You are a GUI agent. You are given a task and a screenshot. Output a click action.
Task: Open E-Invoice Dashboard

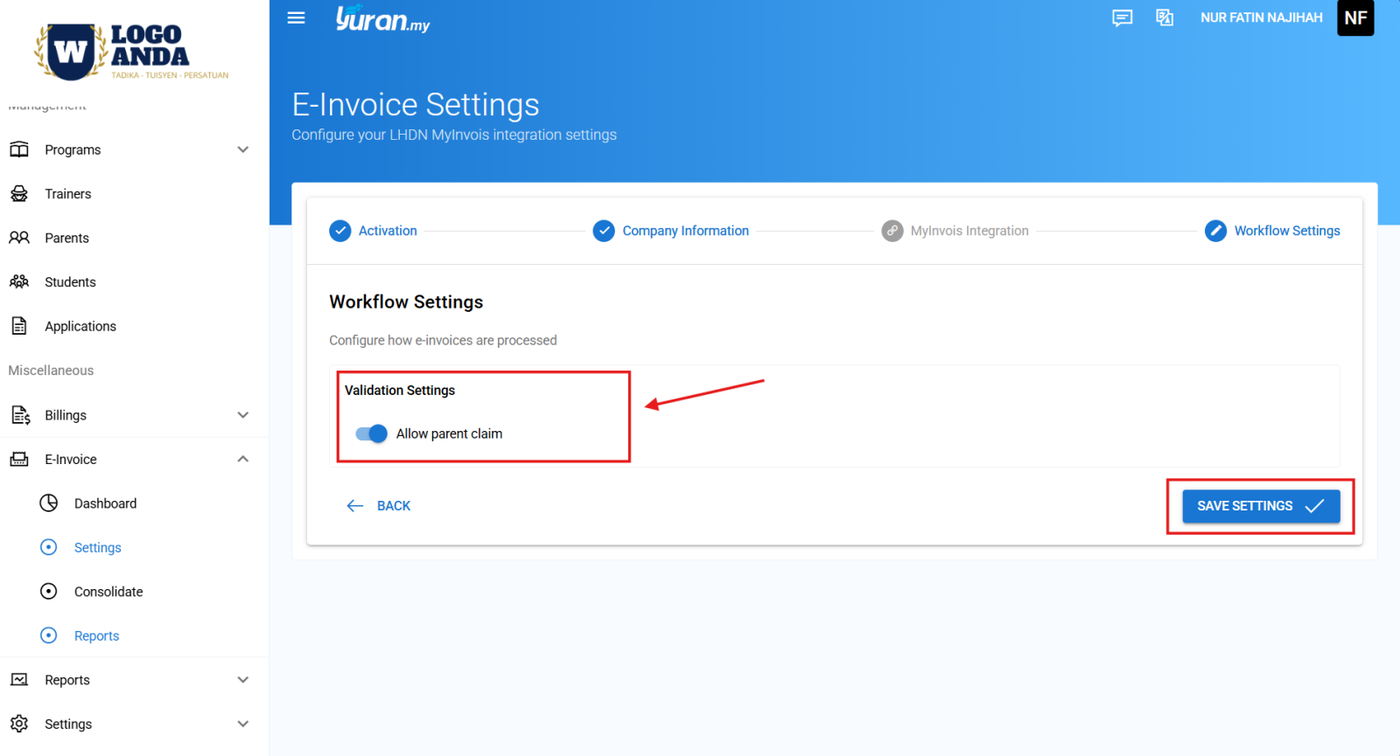[105, 503]
